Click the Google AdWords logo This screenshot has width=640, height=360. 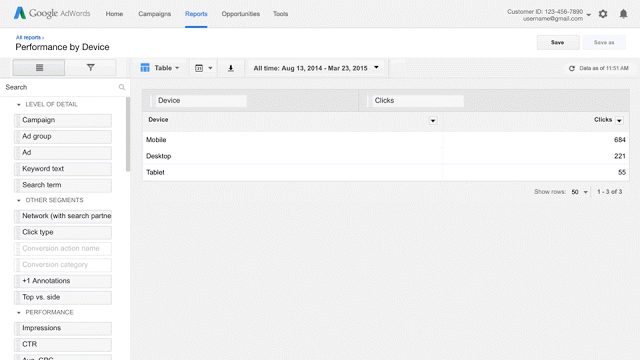(x=52, y=13)
